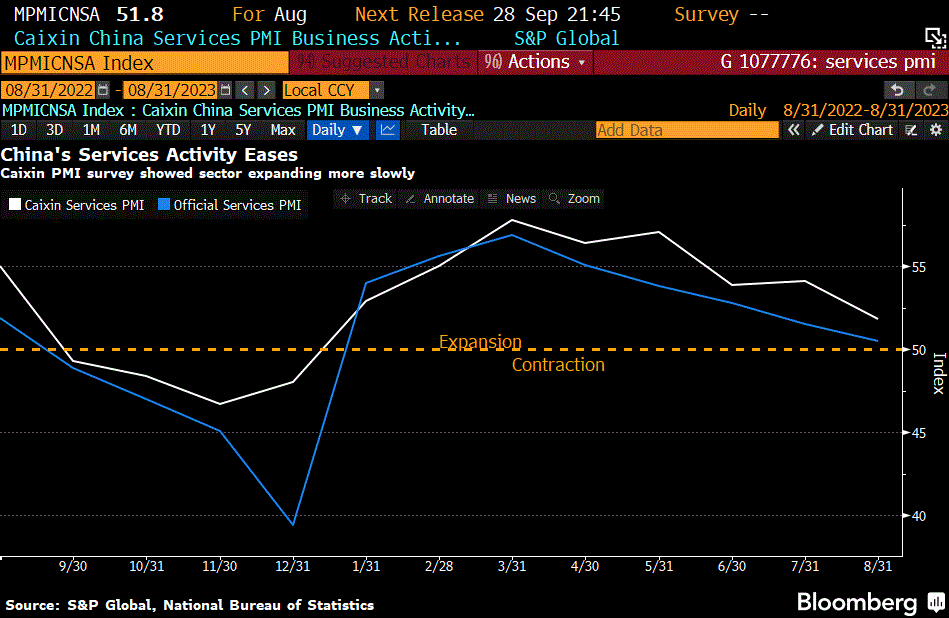Click the Local CCY currency field
This screenshot has height=618, width=949.
coord(326,90)
